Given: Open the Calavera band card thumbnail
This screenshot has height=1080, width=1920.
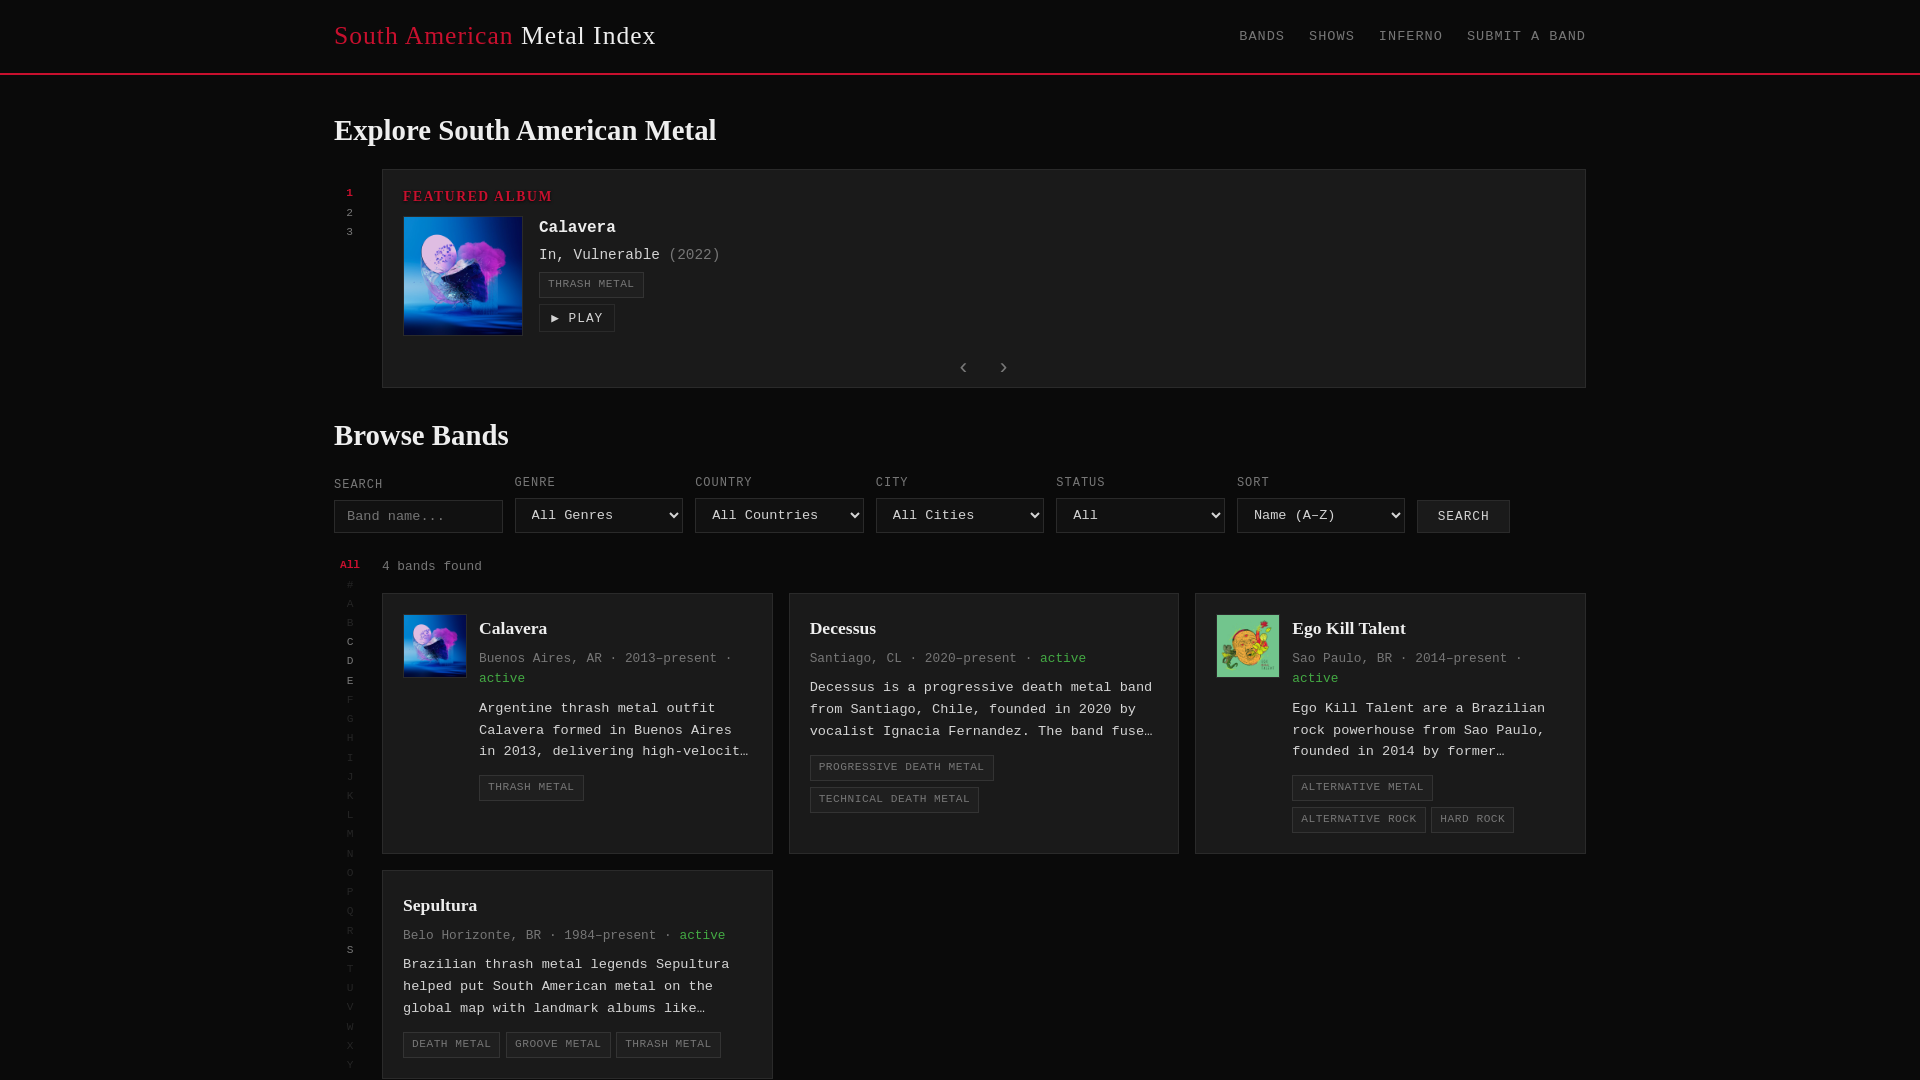Looking at the screenshot, I should point(435,646).
